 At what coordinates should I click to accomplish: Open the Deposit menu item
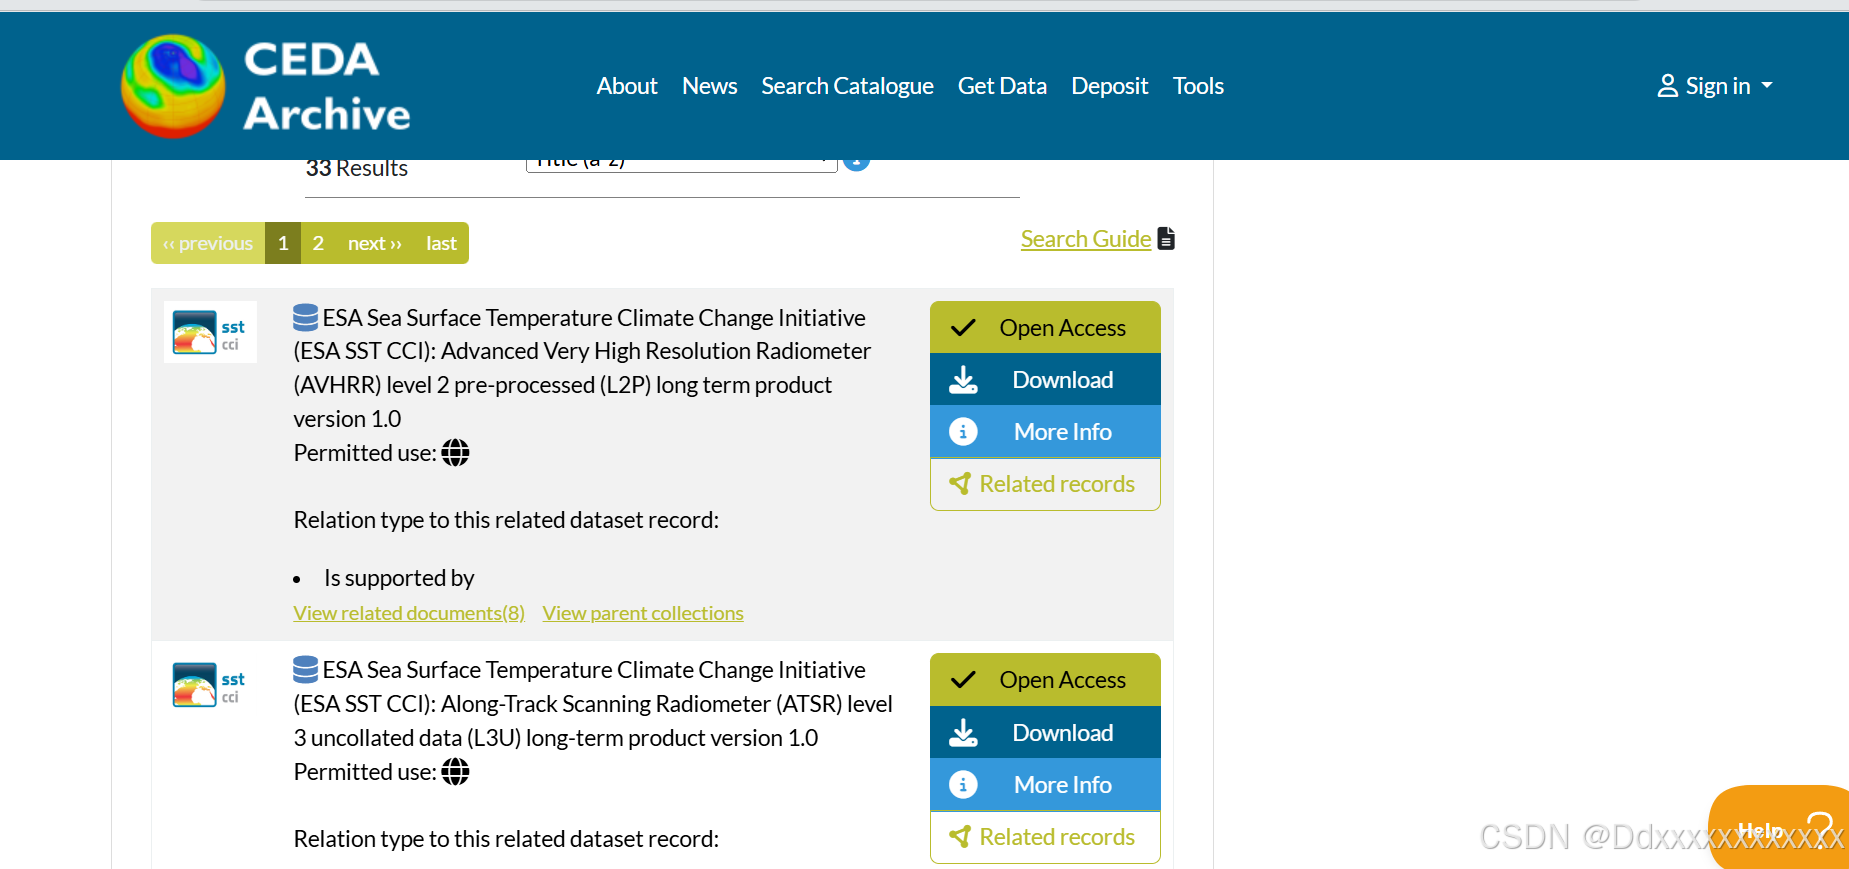point(1110,86)
